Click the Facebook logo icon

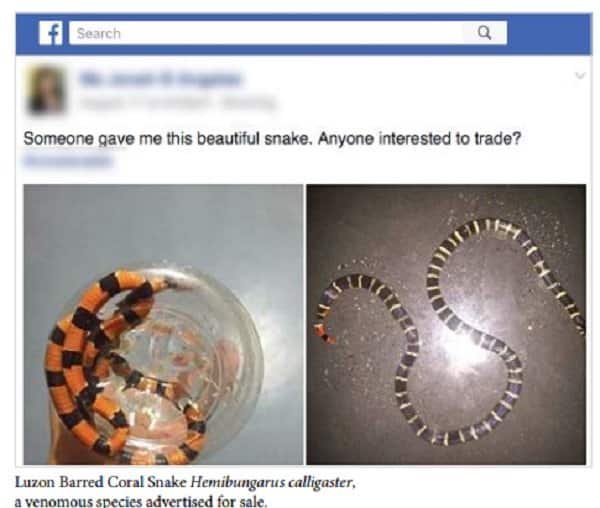[51, 33]
